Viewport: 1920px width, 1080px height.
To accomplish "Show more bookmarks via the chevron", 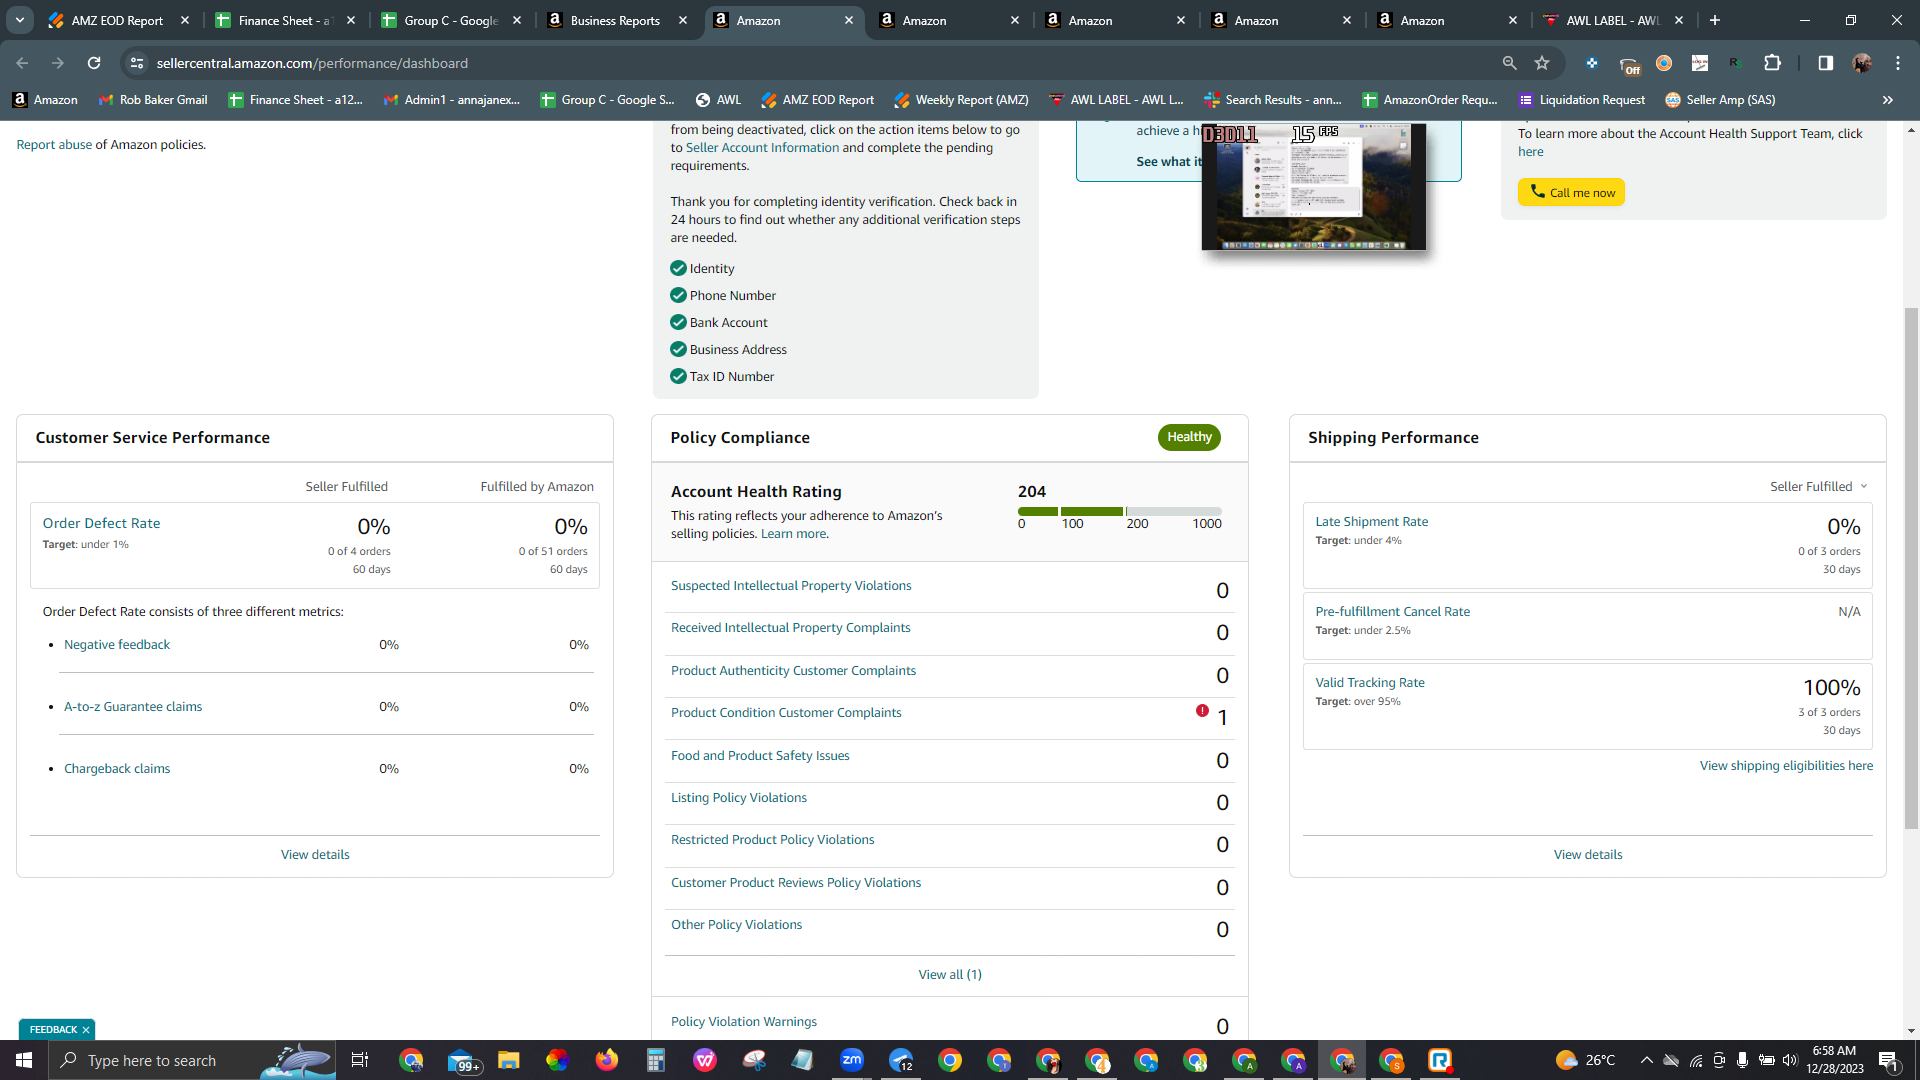I will click(x=1888, y=100).
